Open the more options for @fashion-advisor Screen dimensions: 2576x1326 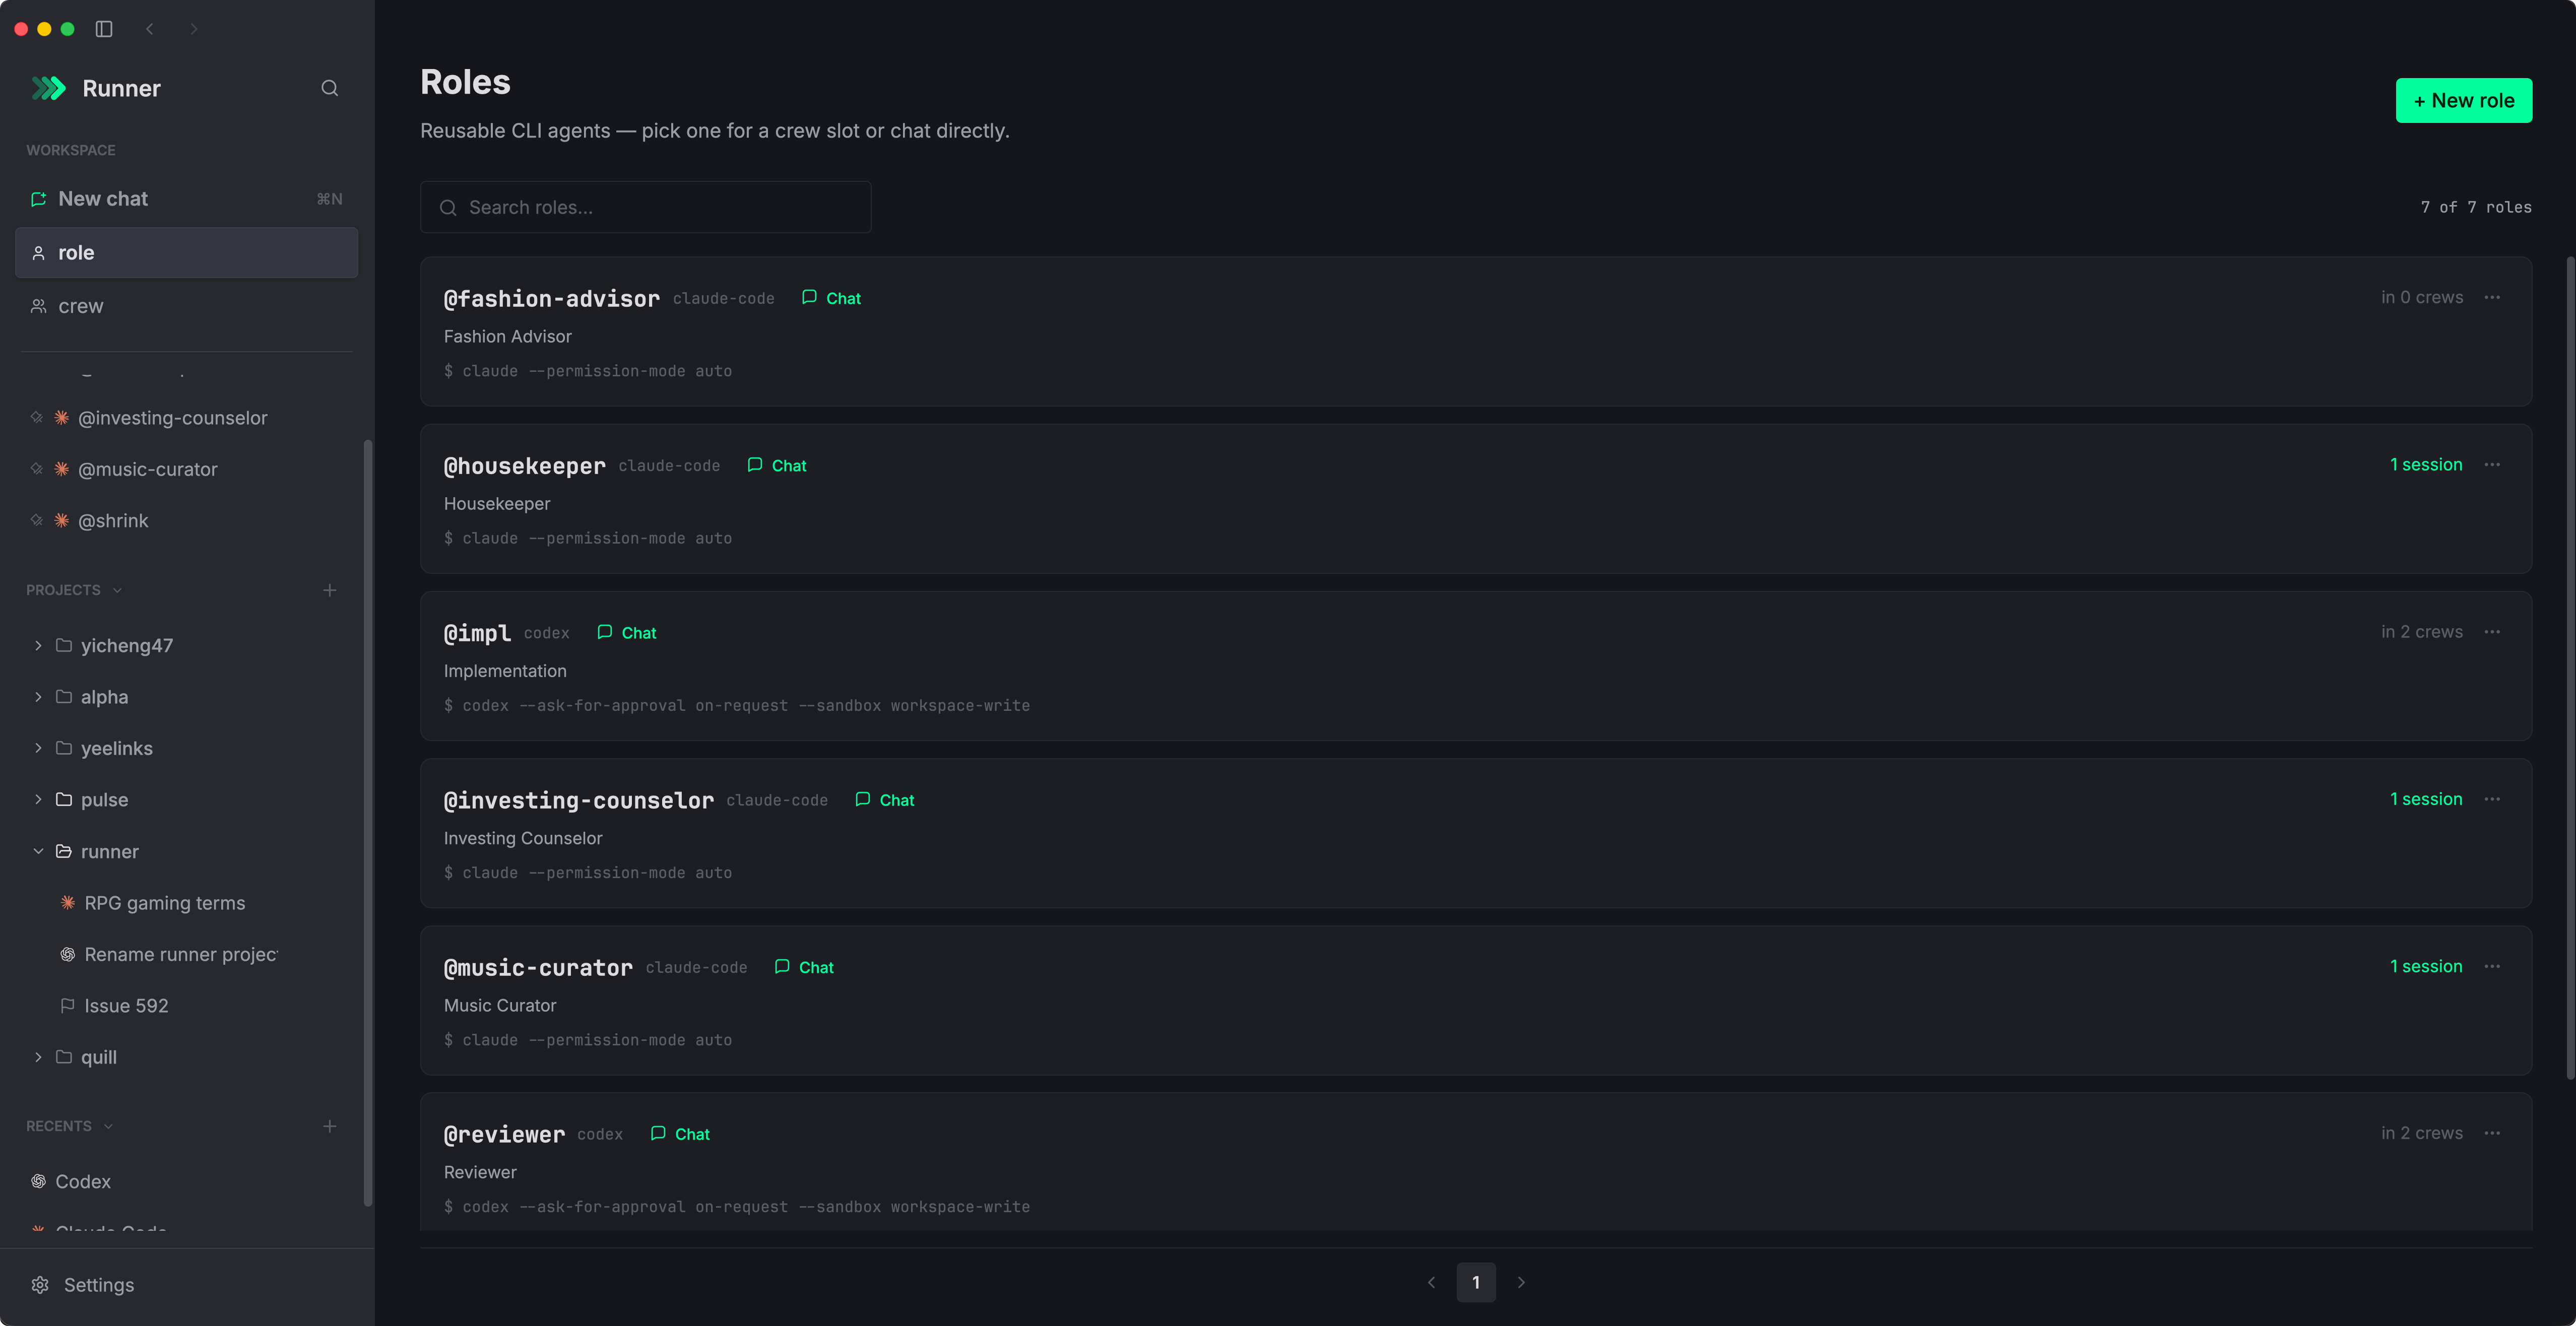click(x=2492, y=297)
